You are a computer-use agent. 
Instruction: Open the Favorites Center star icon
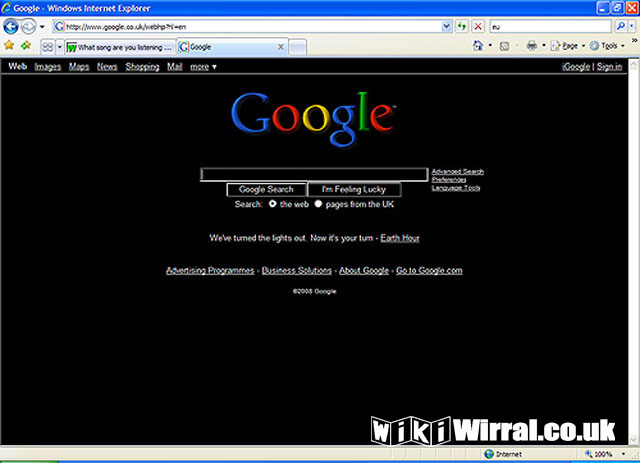[9, 45]
